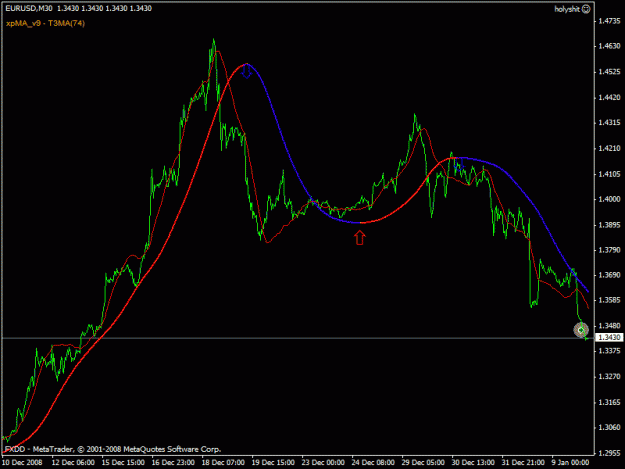Click the 1.3165 price scale label
625x469 pixels.
pyautogui.click(x=609, y=402)
